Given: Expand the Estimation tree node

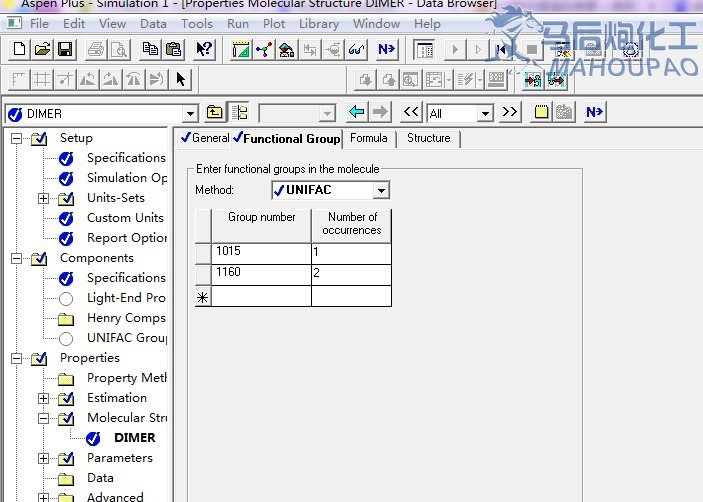Looking at the screenshot, I should tap(43, 398).
